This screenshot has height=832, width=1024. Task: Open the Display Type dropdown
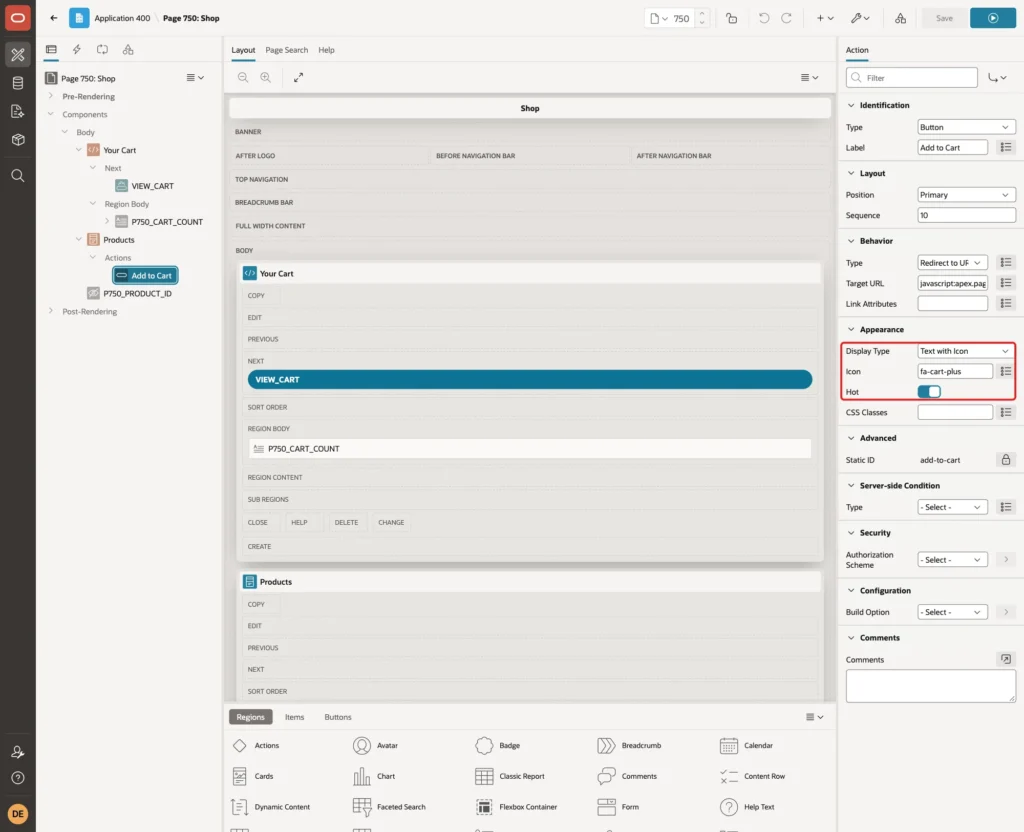(966, 351)
